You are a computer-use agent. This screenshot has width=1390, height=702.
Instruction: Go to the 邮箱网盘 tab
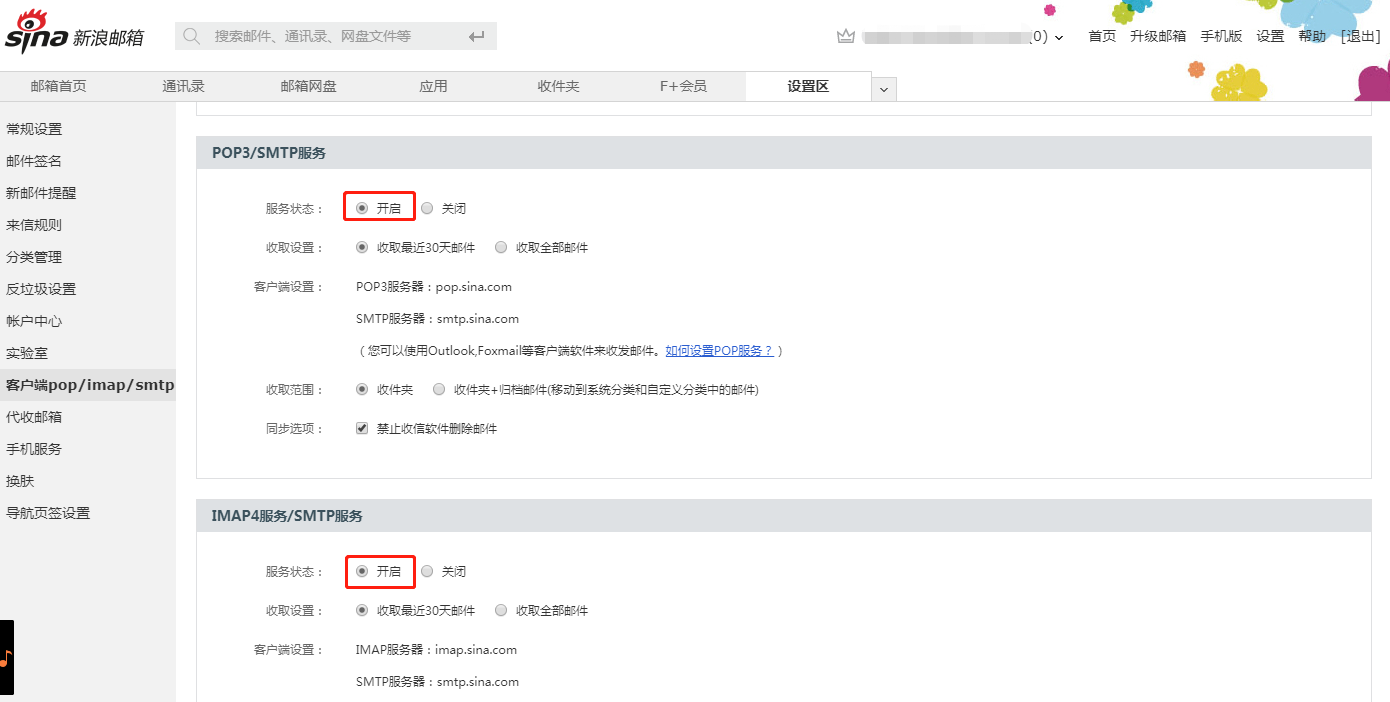[x=309, y=86]
